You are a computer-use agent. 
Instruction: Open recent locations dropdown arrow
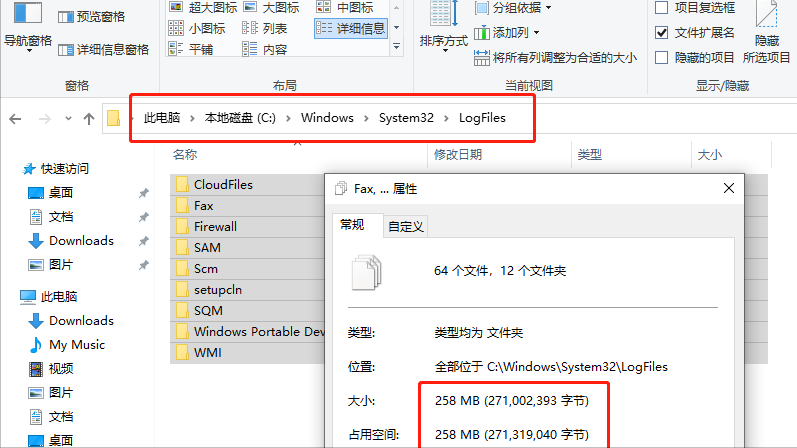pos(68,119)
